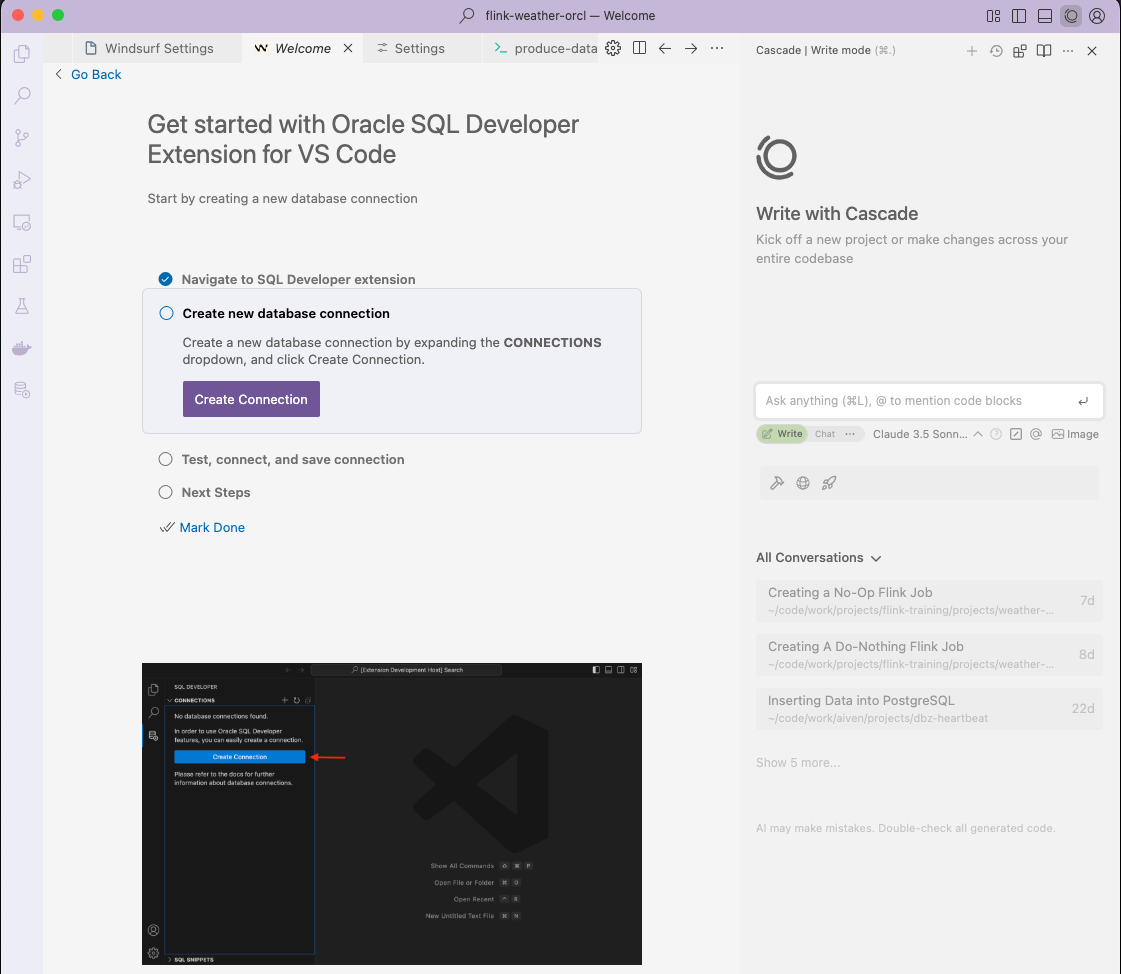Open the Docker panel from sidebar

pos(22,349)
